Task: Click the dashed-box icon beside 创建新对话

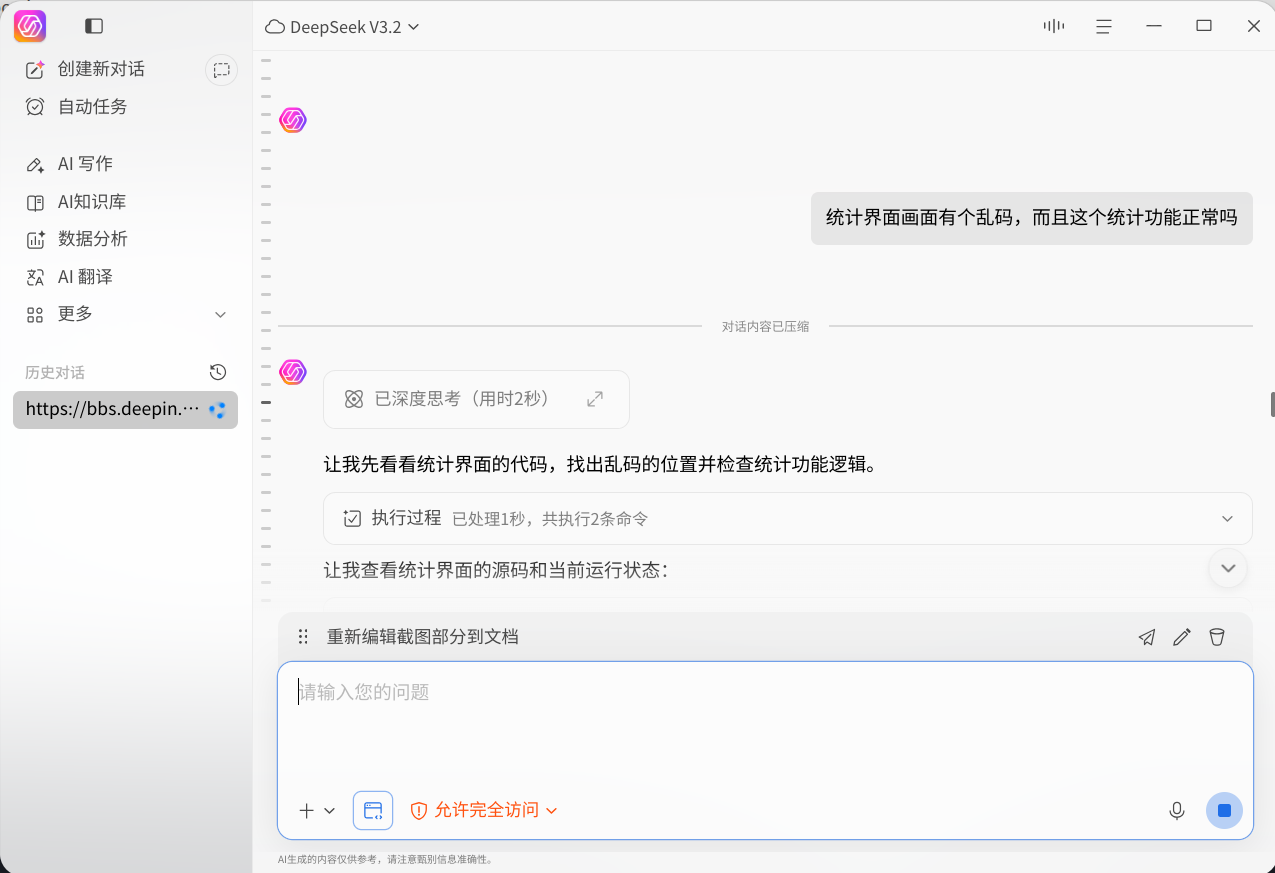Action: (221, 69)
